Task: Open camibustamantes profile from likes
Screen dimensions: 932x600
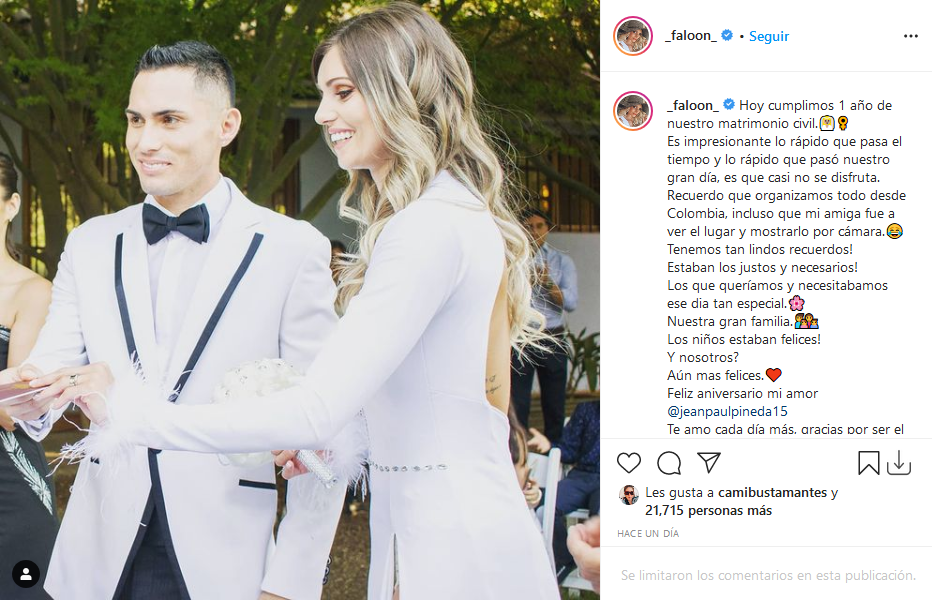Action: click(772, 492)
